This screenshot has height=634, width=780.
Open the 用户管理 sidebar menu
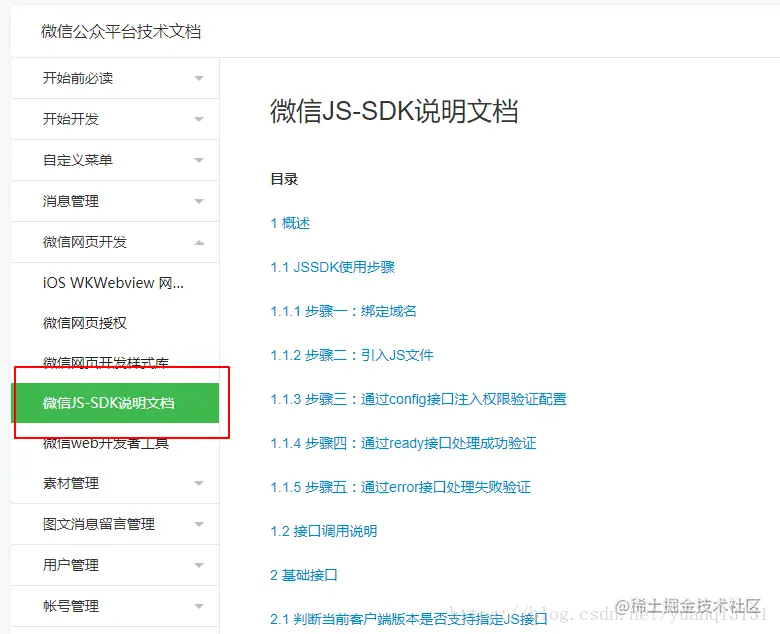point(115,565)
